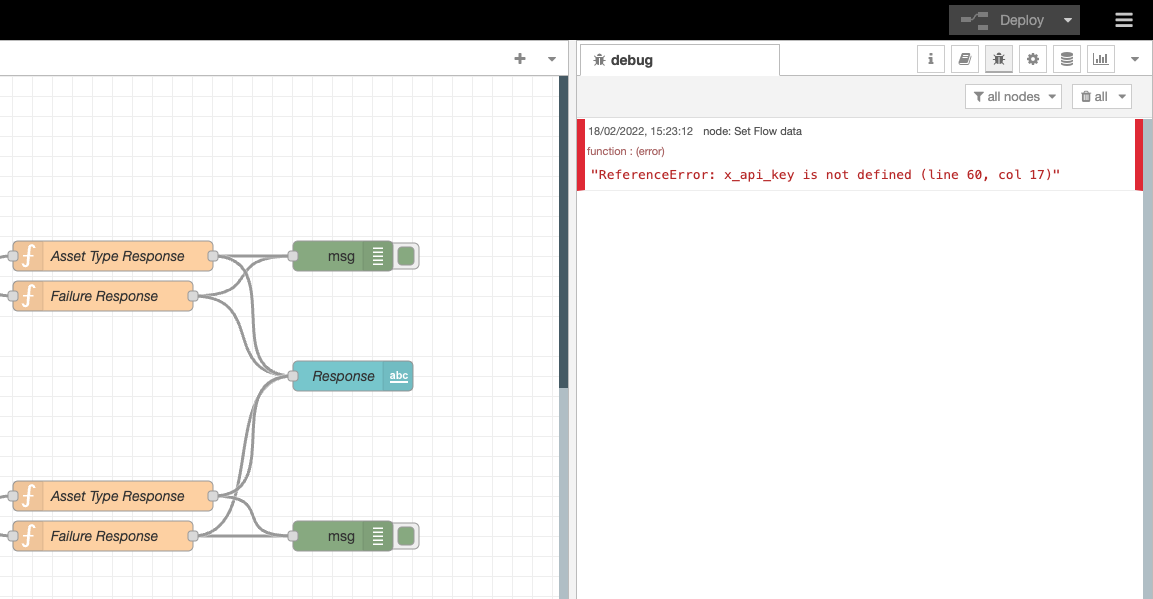Click list icon on upper msg debug node
1153x599 pixels.
[378, 256]
